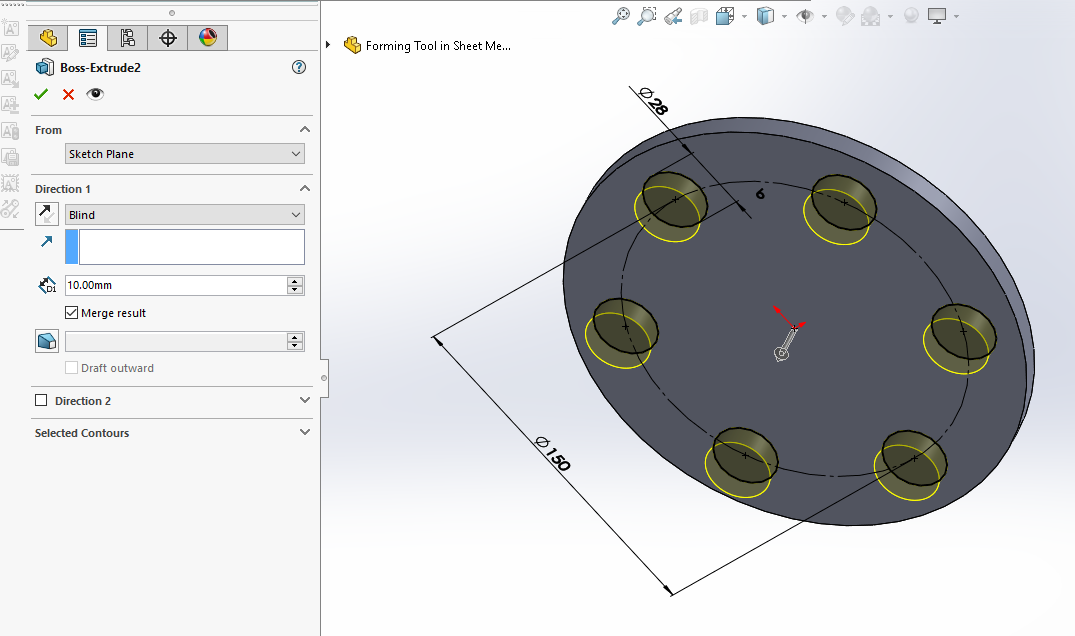Expand the Selected Contours section
Viewport: 1075px width, 636px height.
(305, 433)
